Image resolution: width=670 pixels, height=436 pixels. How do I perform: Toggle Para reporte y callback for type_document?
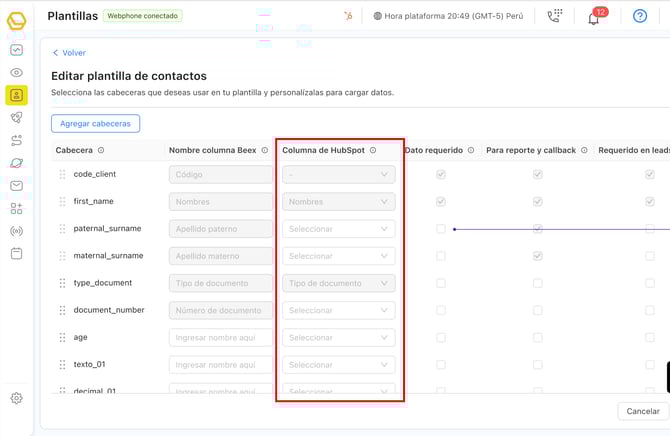click(x=538, y=283)
